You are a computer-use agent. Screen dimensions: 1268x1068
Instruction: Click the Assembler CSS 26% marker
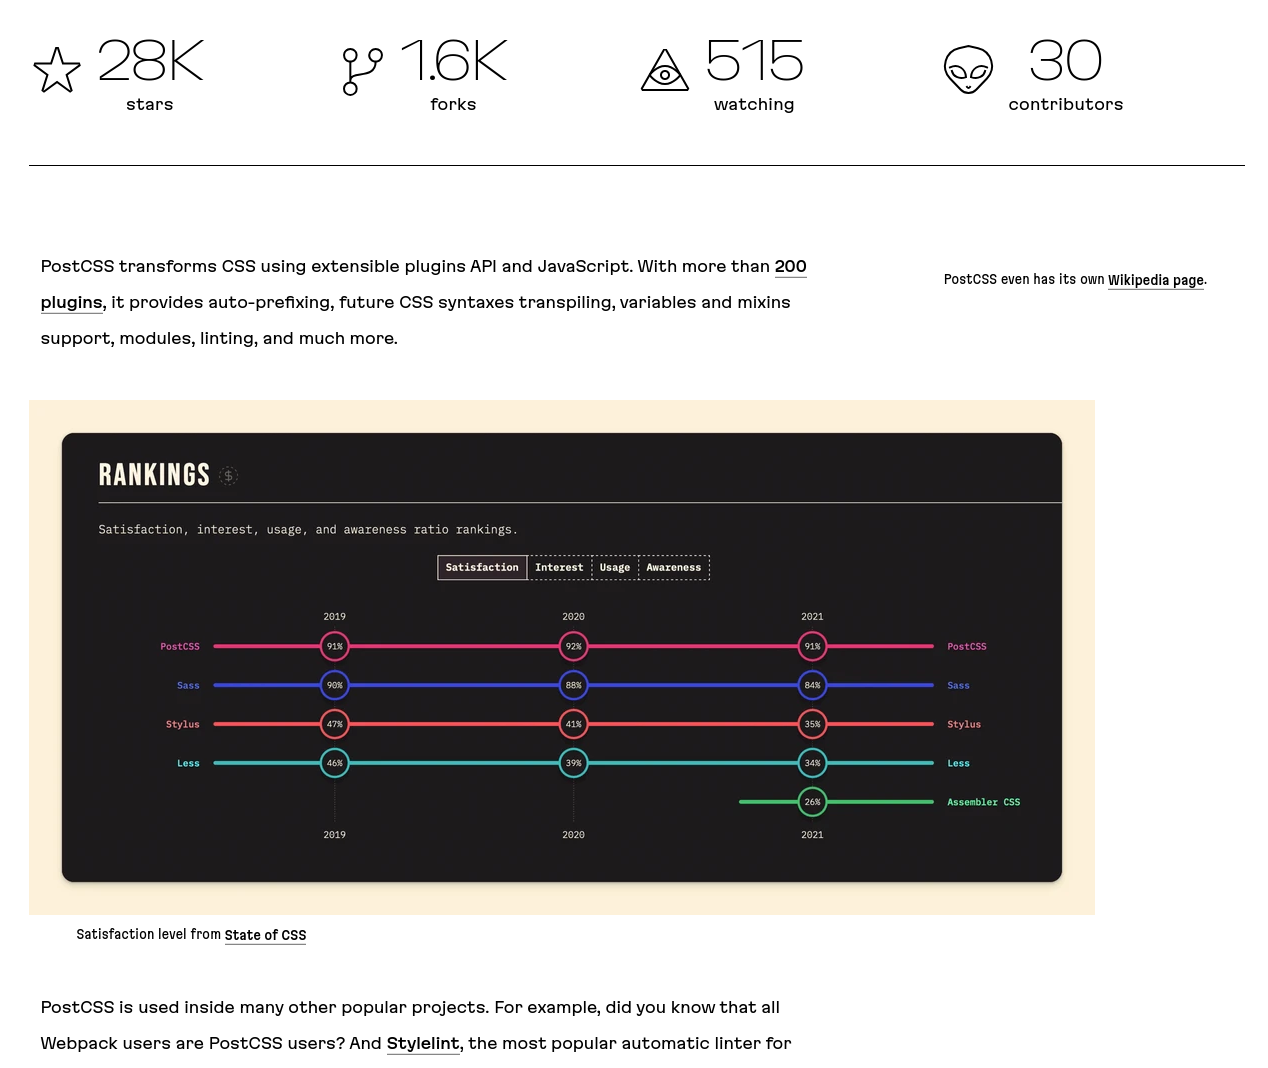(x=813, y=802)
